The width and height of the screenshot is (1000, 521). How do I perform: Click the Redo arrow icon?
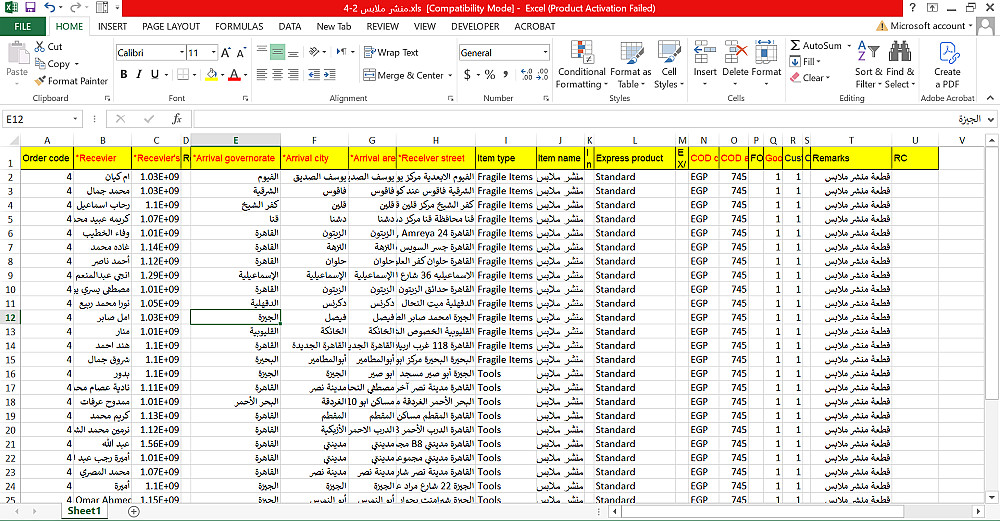point(75,8)
